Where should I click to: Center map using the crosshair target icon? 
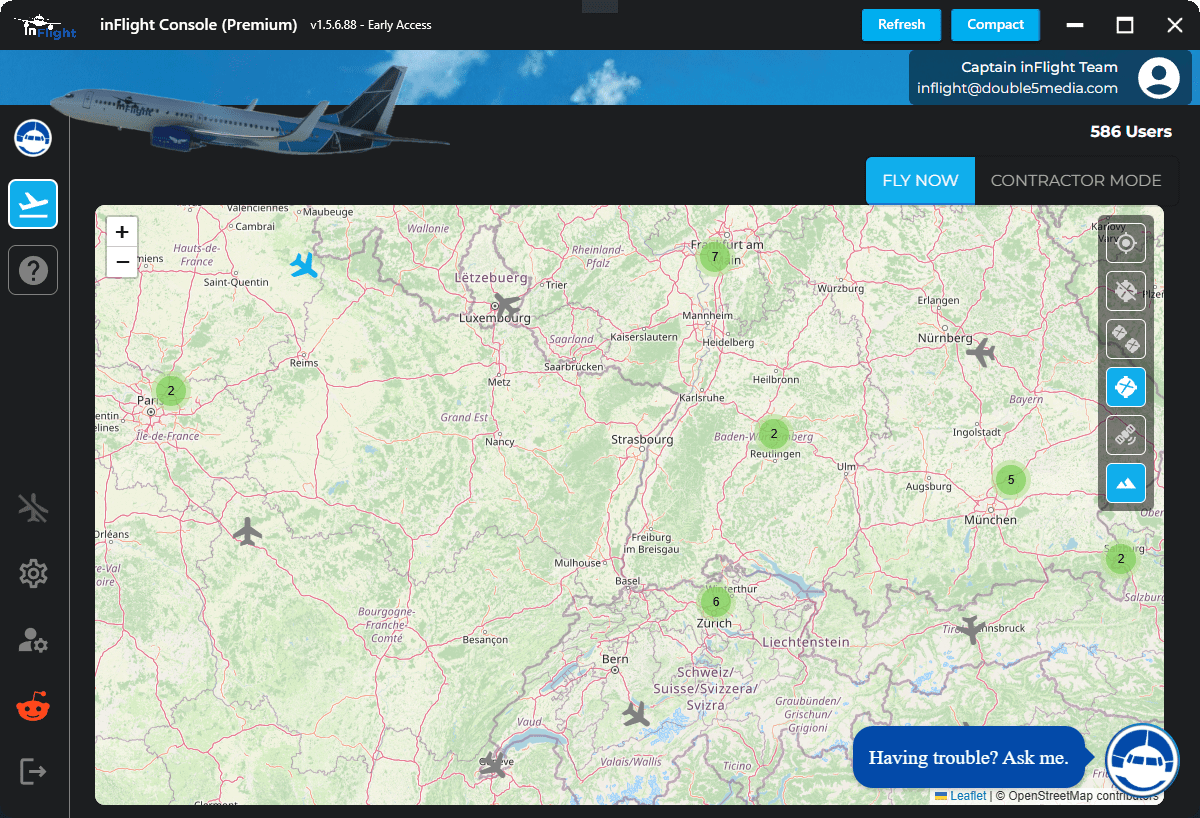coord(1126,243)
